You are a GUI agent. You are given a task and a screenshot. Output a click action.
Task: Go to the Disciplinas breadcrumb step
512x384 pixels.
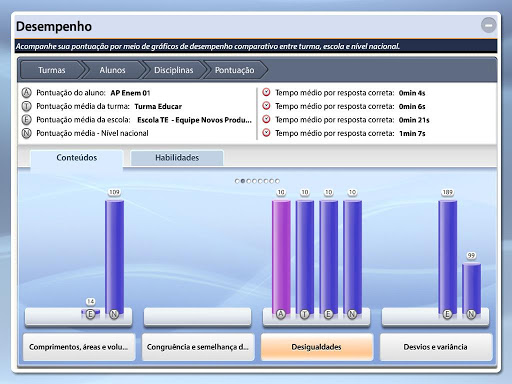(173, 70)
